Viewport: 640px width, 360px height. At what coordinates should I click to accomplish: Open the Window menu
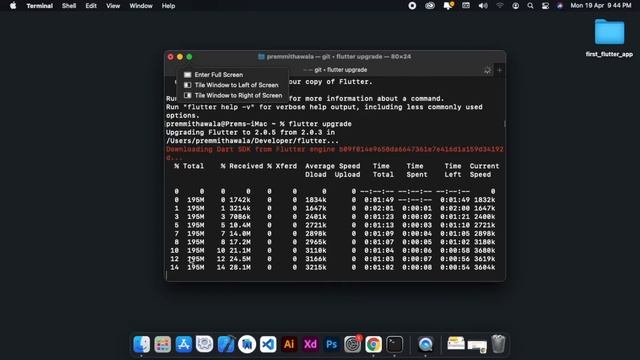click(141, 6)
